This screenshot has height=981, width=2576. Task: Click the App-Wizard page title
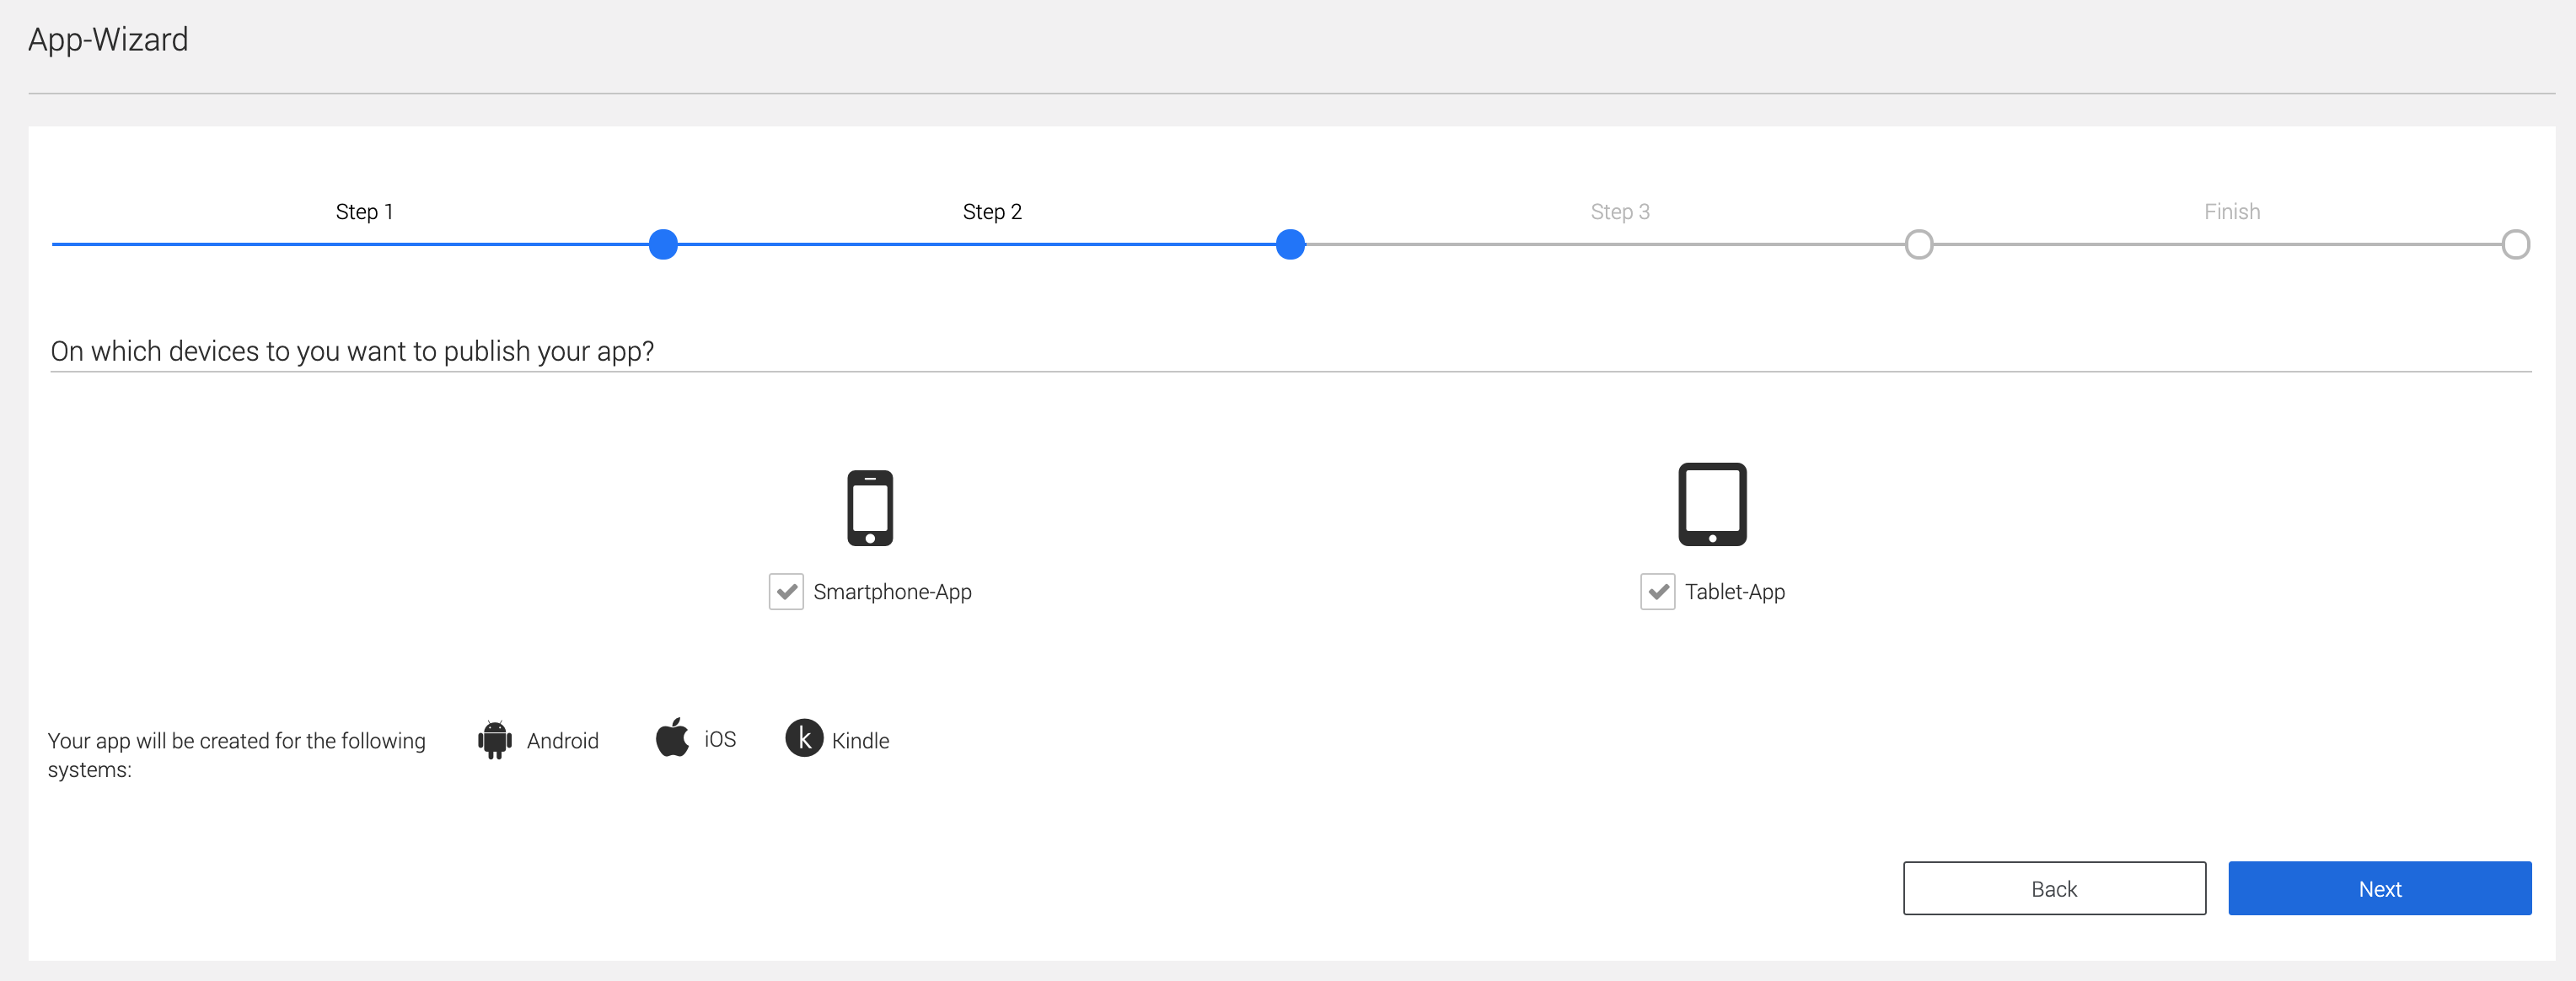[108, 40]
